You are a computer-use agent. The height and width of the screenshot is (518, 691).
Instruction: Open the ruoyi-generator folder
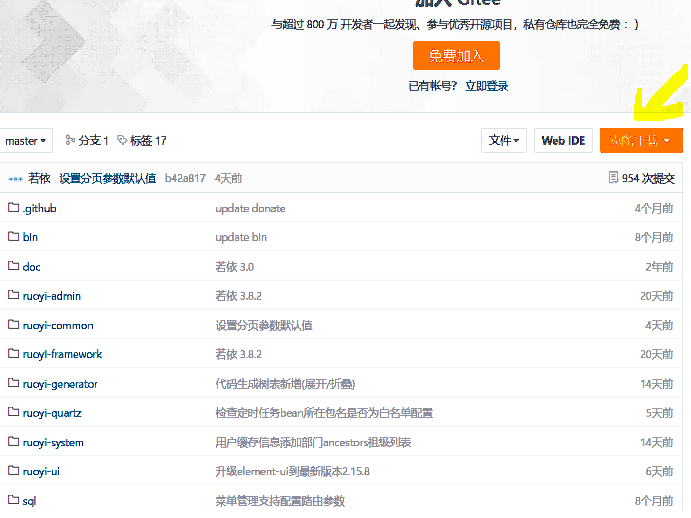point(60,384)
